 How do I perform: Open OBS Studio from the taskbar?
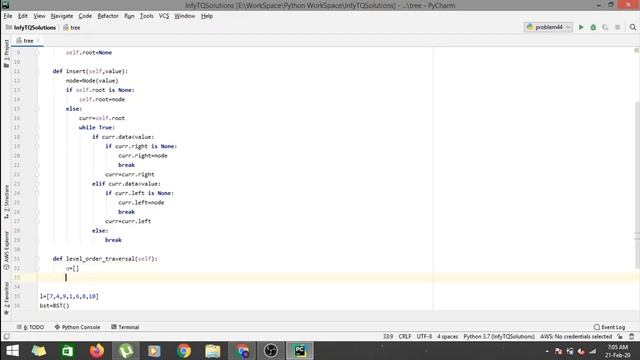[x=271, y=351]
